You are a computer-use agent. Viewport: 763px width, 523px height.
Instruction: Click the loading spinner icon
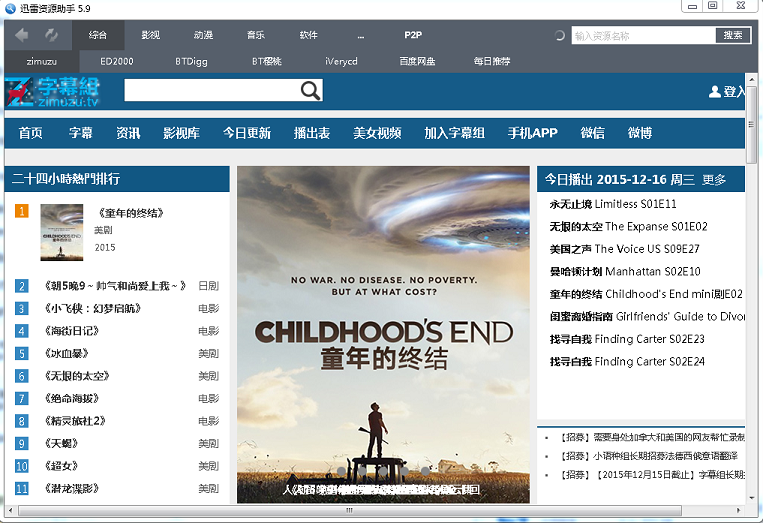click(560, 35)
